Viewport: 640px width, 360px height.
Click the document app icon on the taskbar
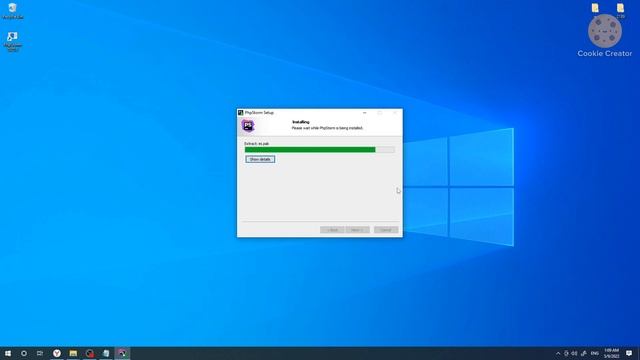[106, 353]
